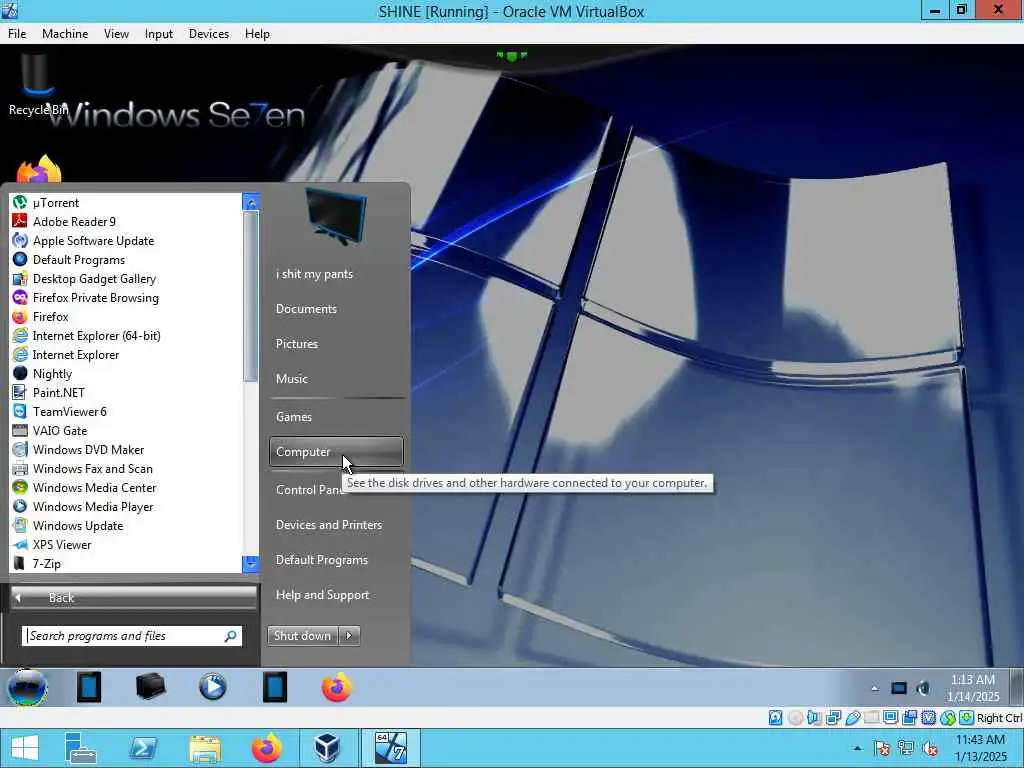Open the media player icon on guest taskbar

[212, 687]
